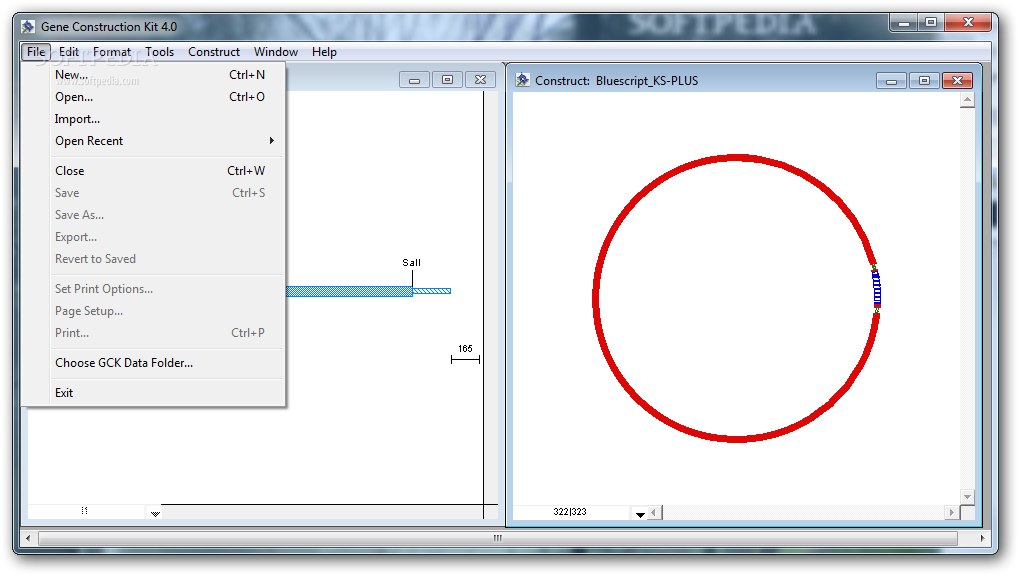Viewport: 1019px width, 575px height.
Task: Open the Window menu
Action: point(276,52)
